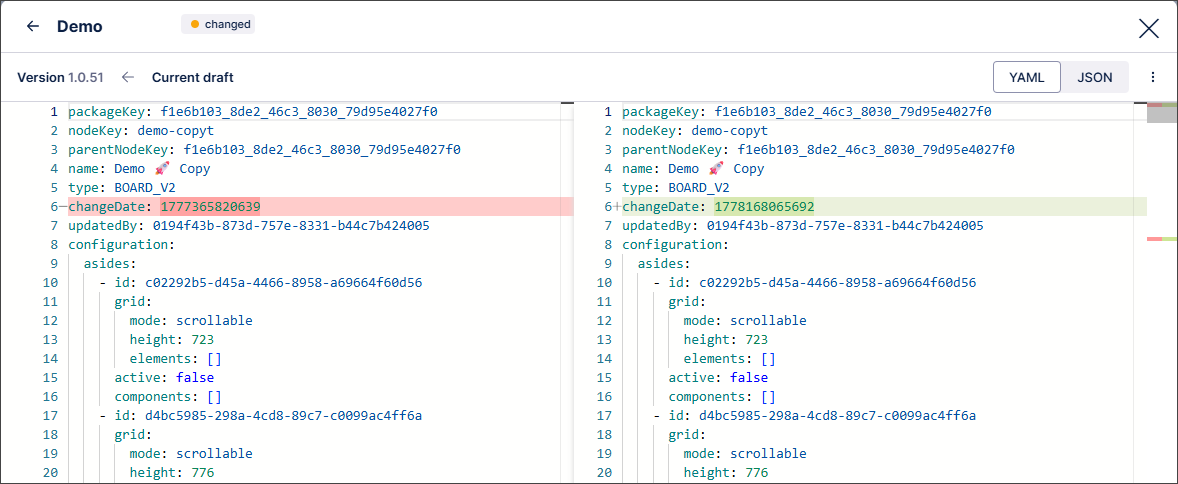Image resolution: width=1178 pixels, height=484 pixels.
Task: Click line number 17 in the right gutter
Action: click(x=604, y=415)
